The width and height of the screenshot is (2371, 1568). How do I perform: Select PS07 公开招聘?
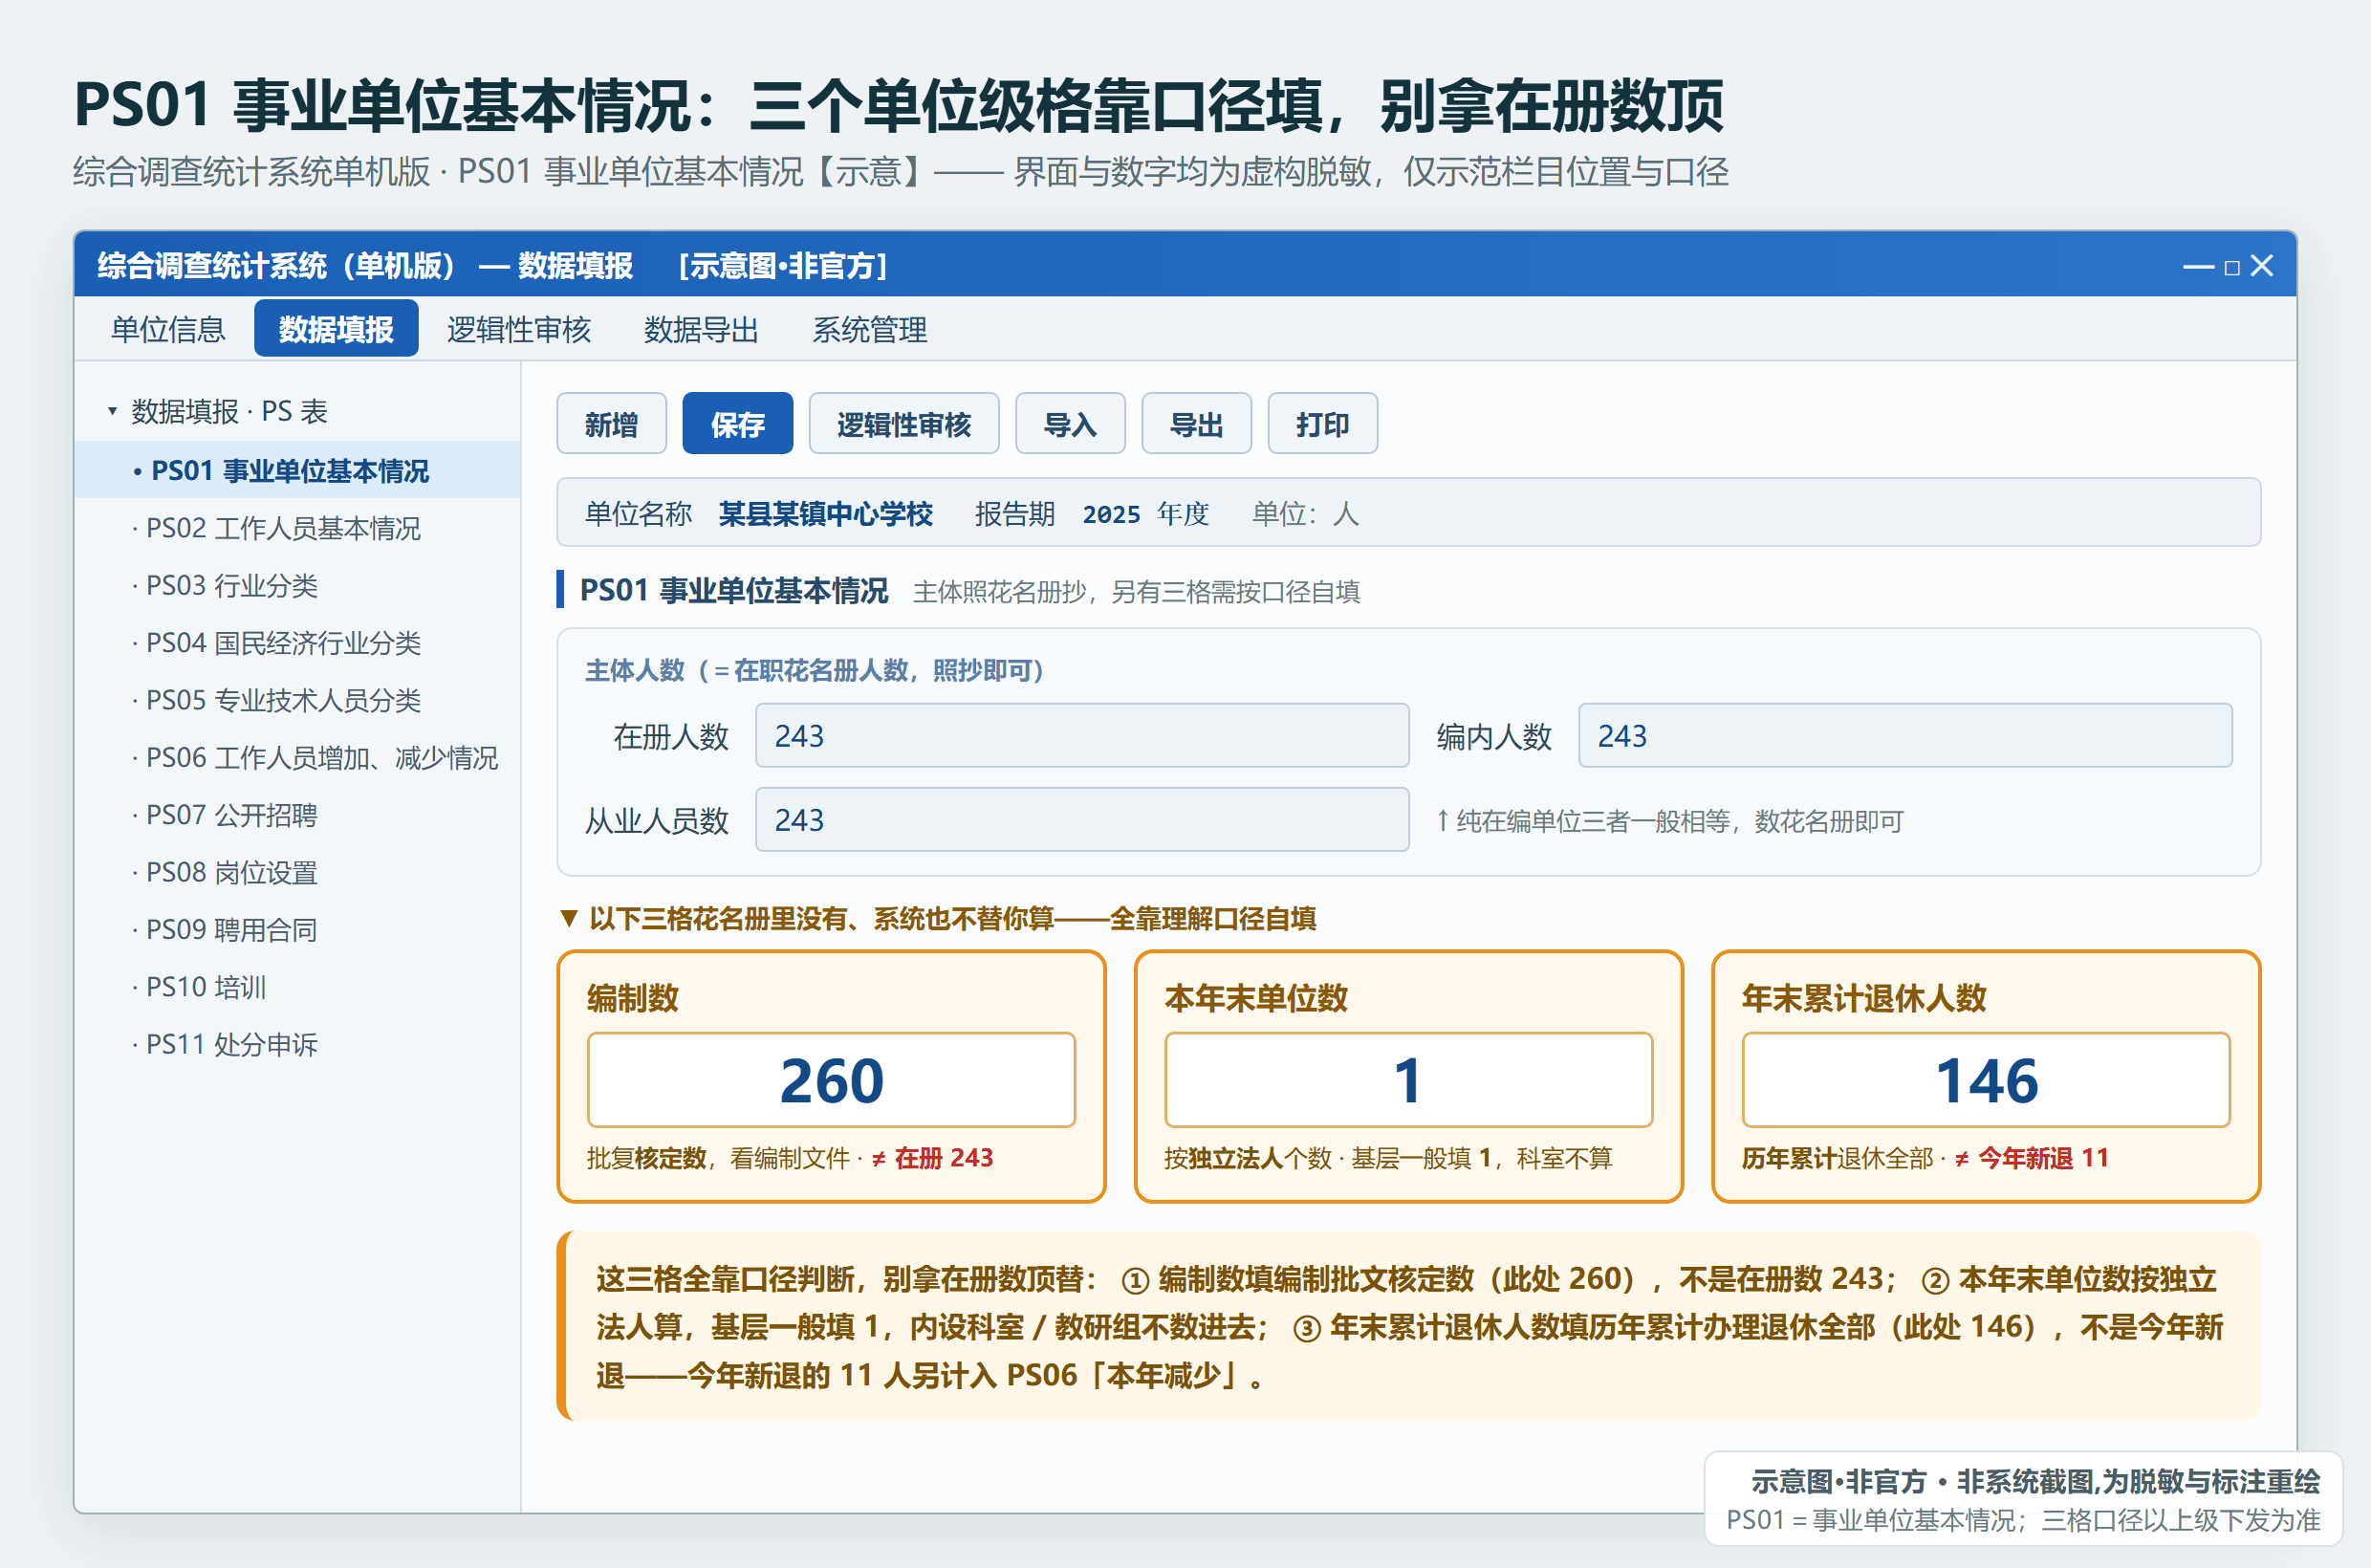point(297,815)
